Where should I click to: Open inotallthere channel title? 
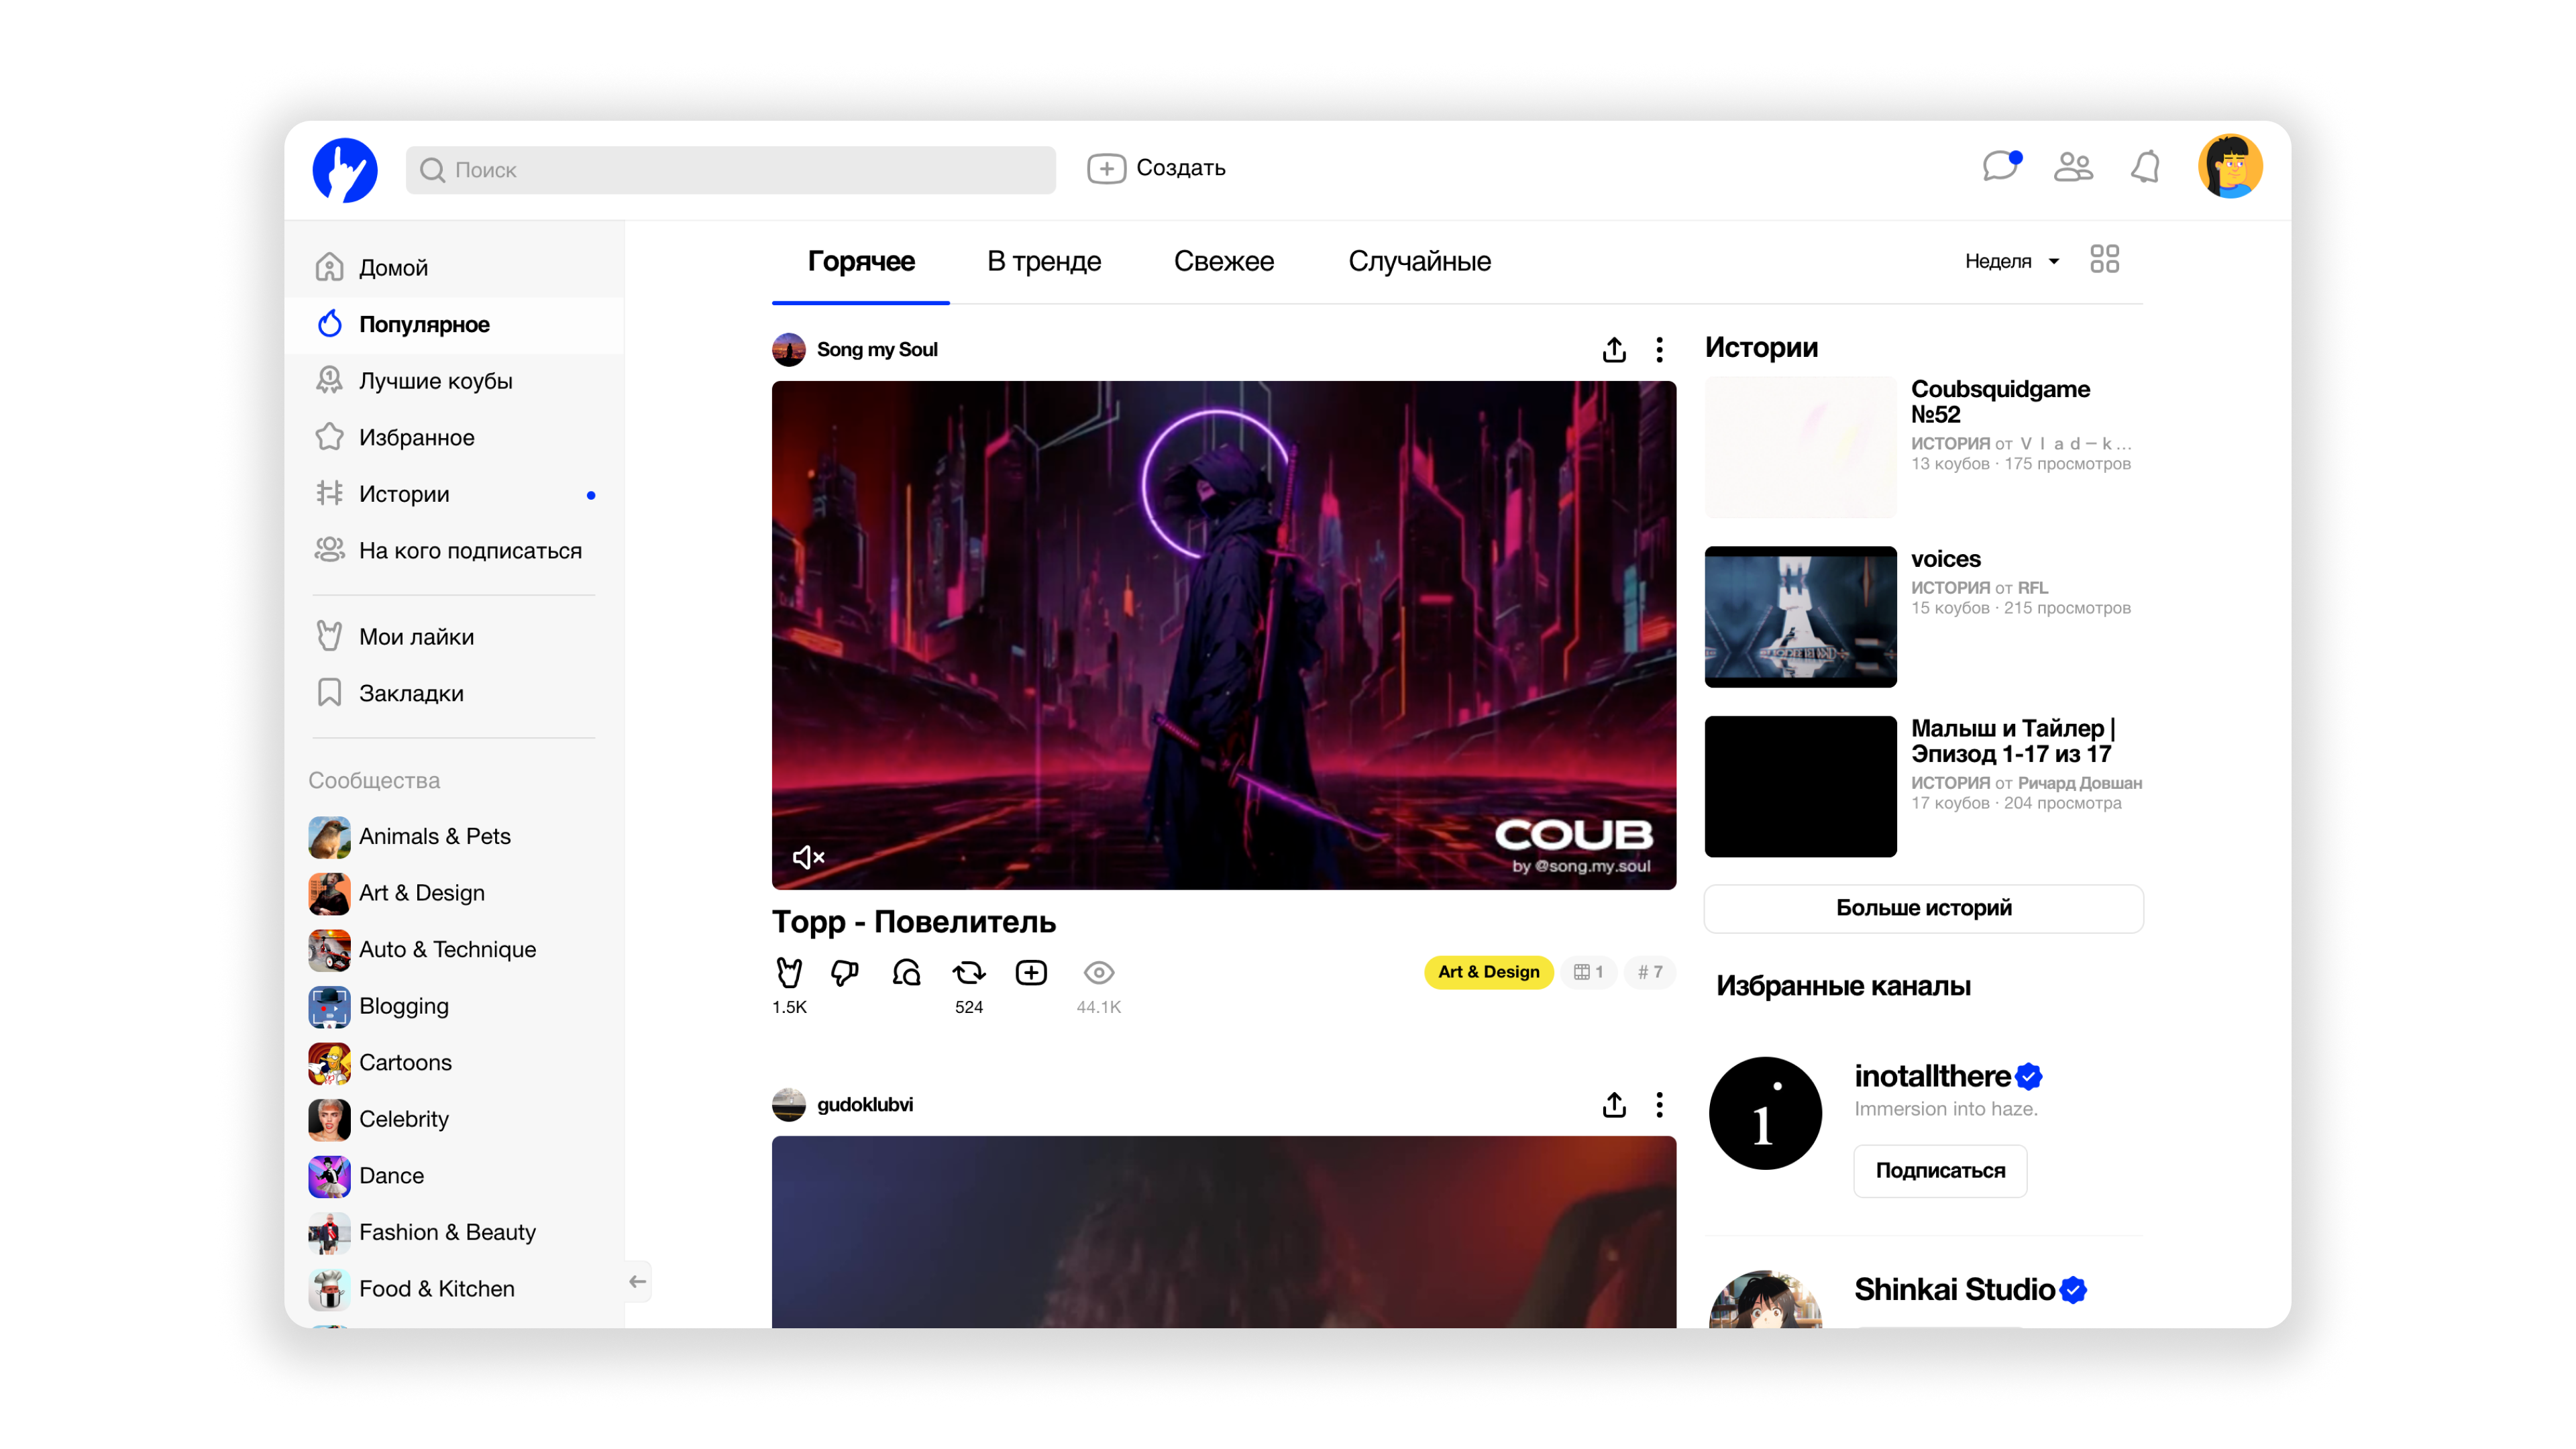click(1932, 1076)
